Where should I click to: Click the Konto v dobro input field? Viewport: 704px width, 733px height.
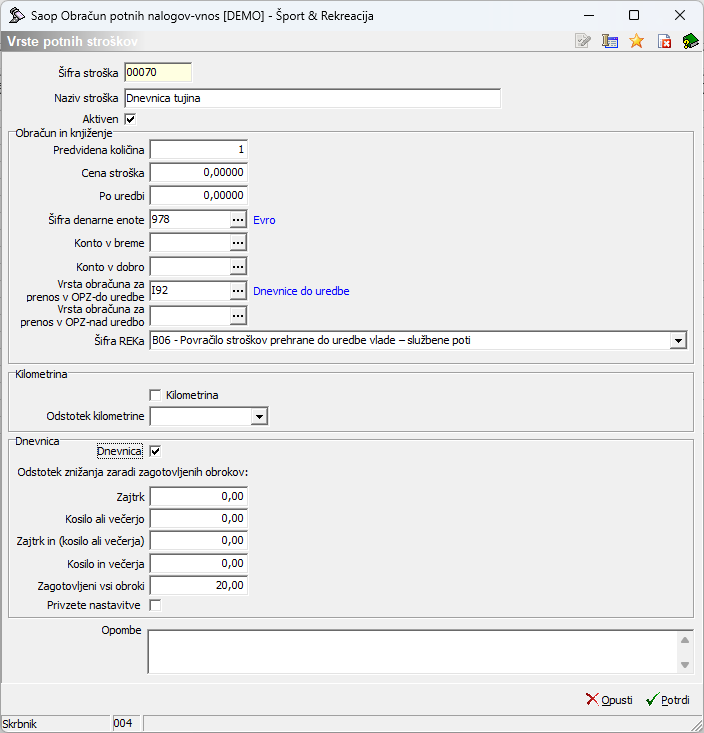click(x=190, y=267)
